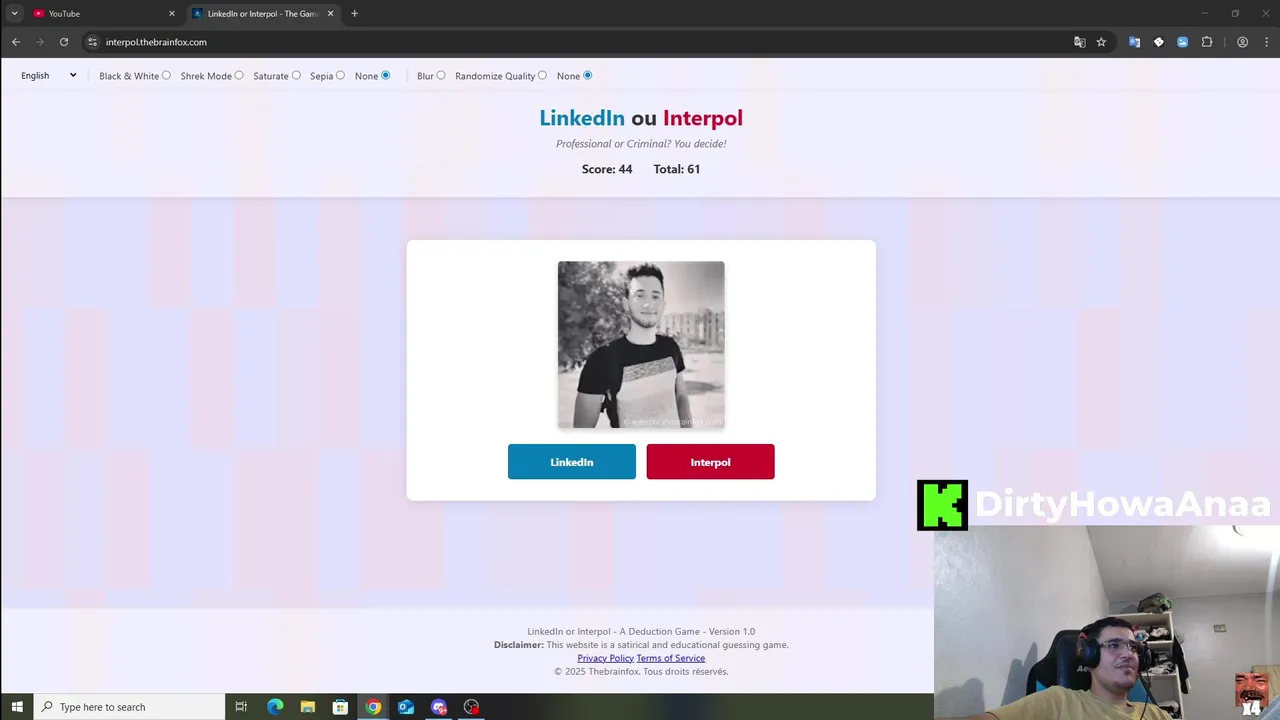Click the address bar URL field
Screen dimensions: 1280x720
(x=580, y=42)
